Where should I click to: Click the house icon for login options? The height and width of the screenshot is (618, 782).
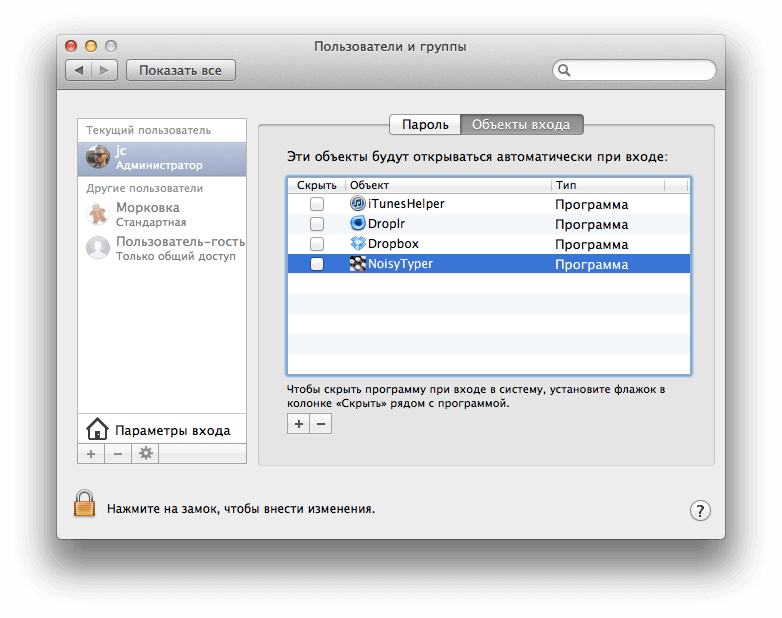coord(97,429)
